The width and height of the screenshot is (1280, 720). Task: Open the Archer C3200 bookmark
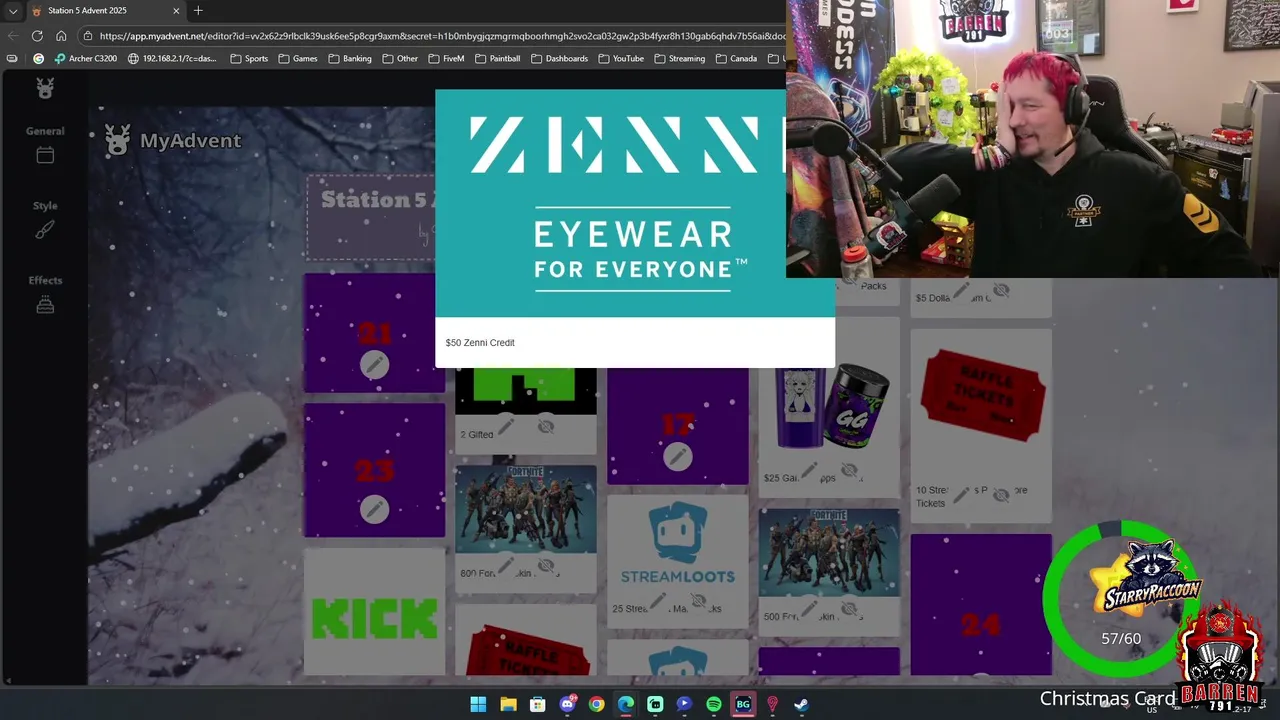click(x=85, y=59)
